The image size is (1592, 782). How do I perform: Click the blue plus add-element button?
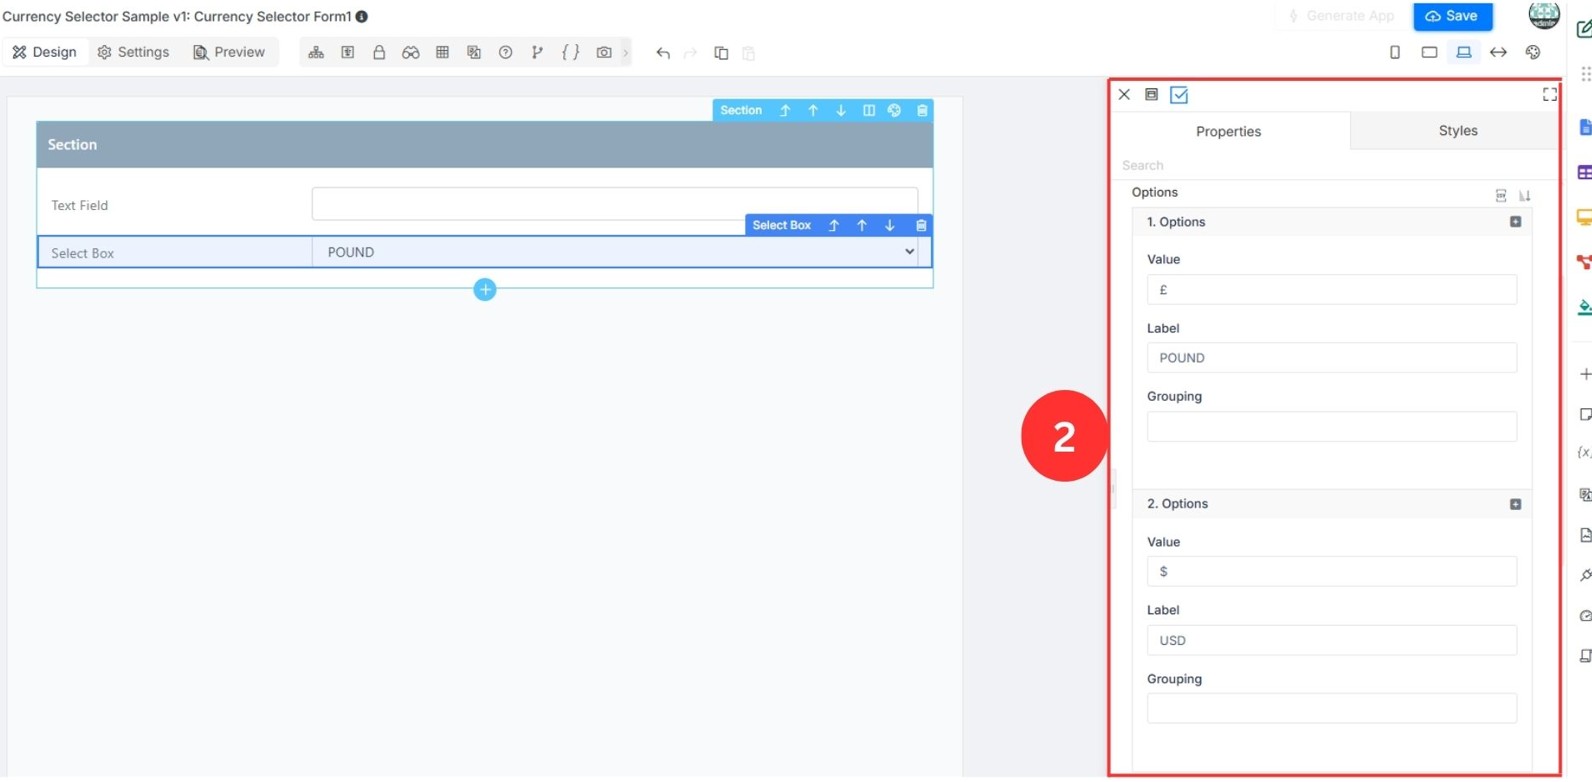(x=485, y=290)
